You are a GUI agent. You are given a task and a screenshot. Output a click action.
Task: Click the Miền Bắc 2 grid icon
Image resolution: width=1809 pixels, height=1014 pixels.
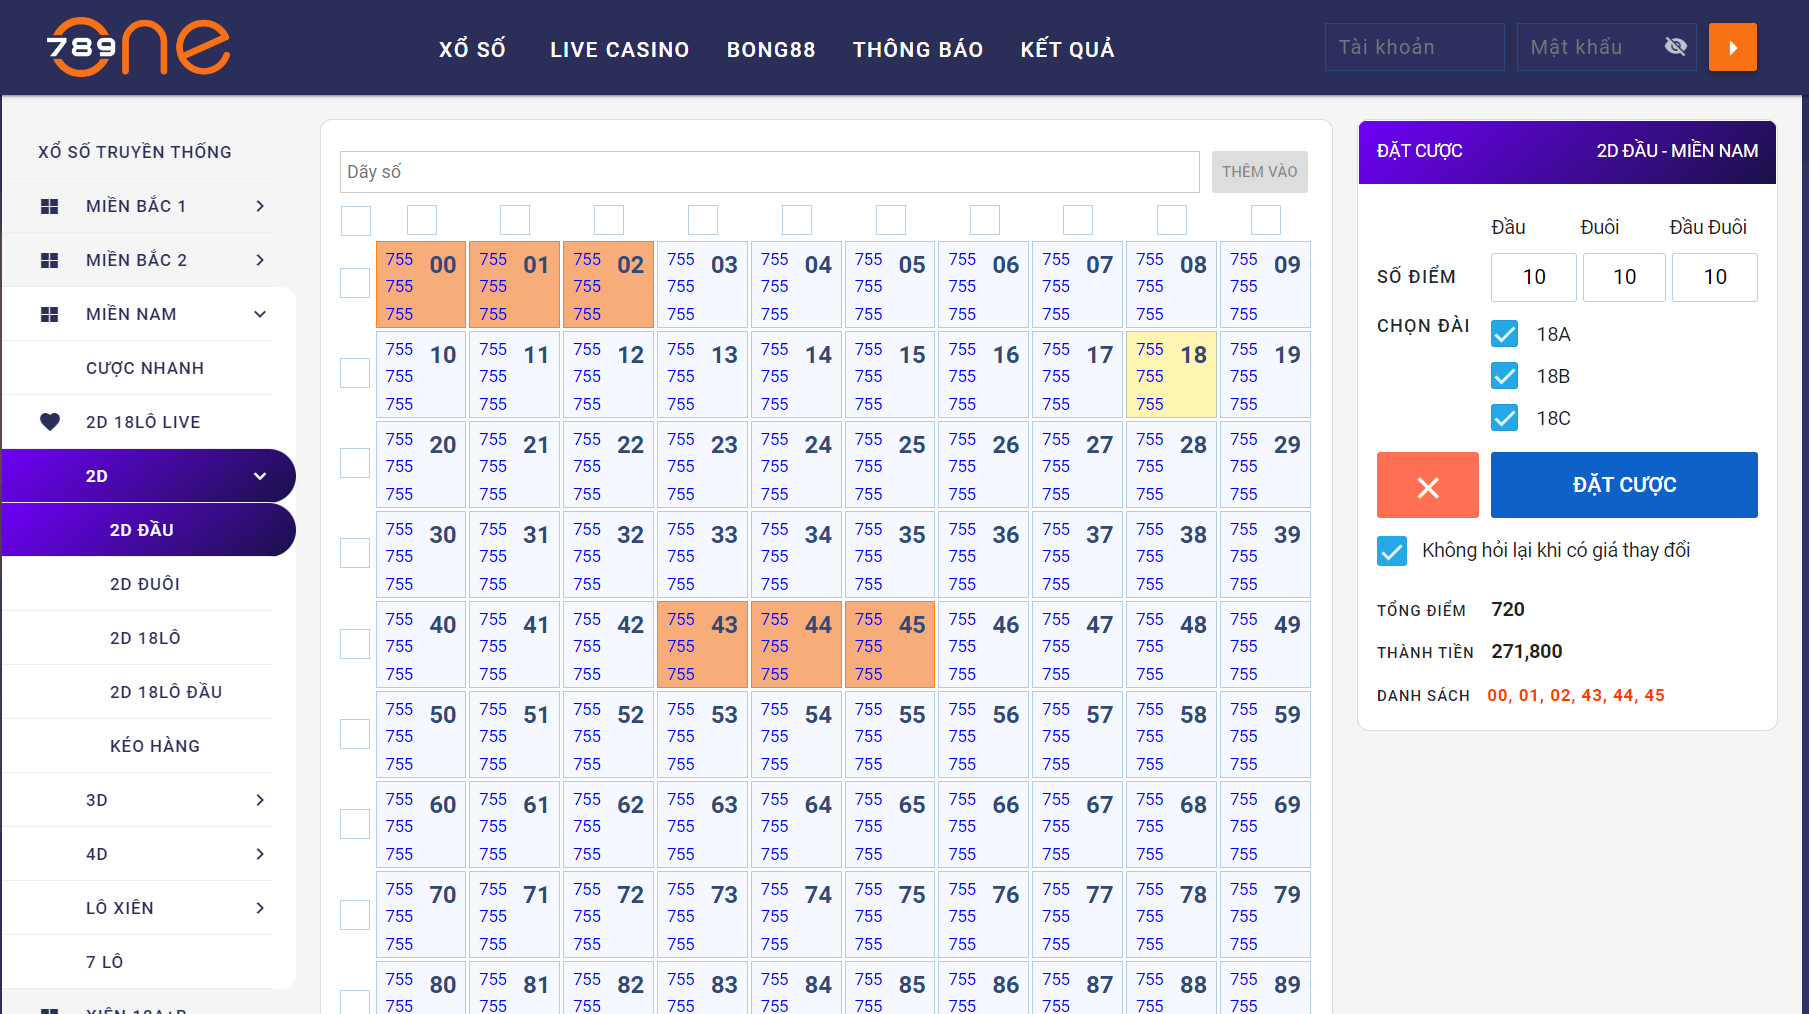point(49,260)
